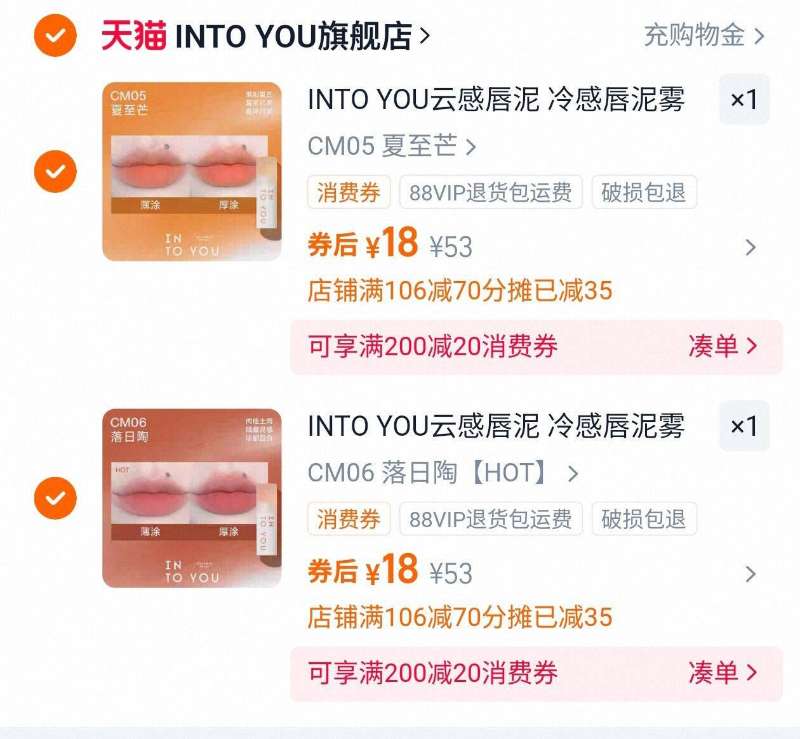This screenshot has width=800, height=739.
Task: Tap the 充购物金 link
Action: 704,35
